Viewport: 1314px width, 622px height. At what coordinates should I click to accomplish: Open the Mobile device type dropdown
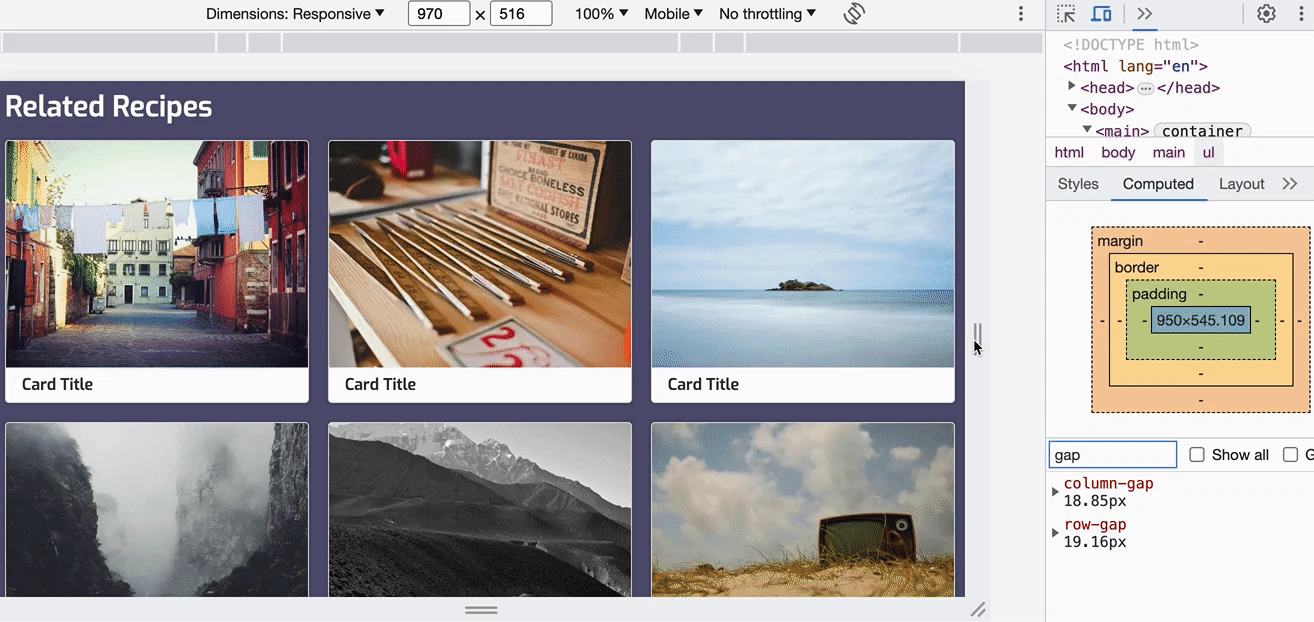tap(673, 14)
